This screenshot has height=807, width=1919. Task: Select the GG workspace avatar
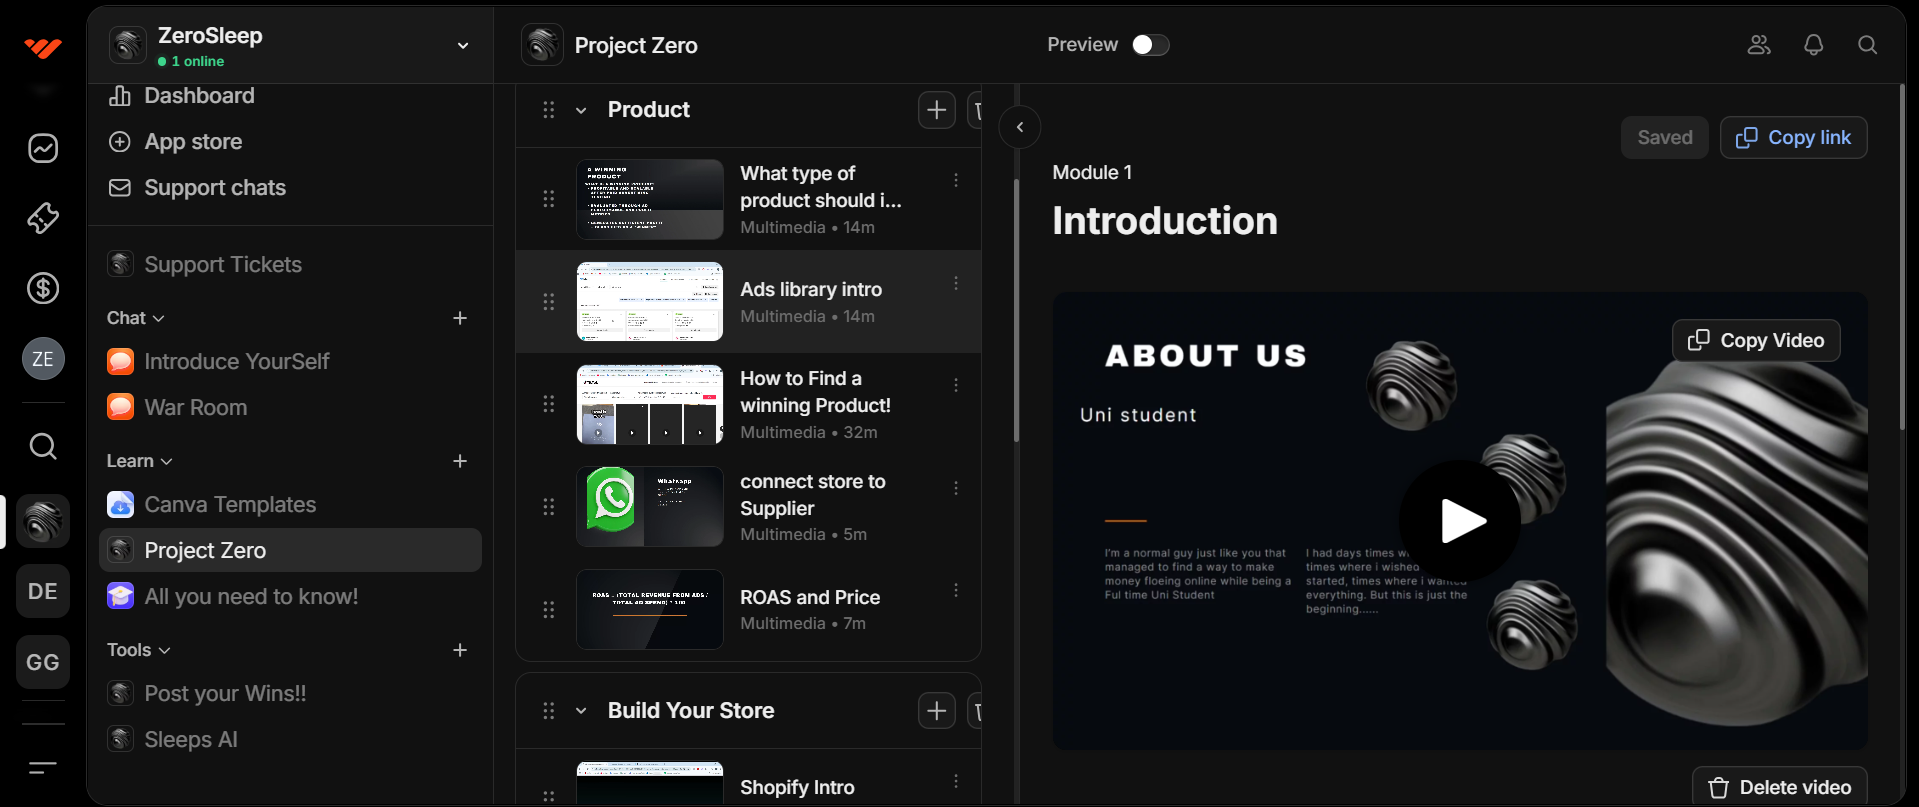[43, 662]
